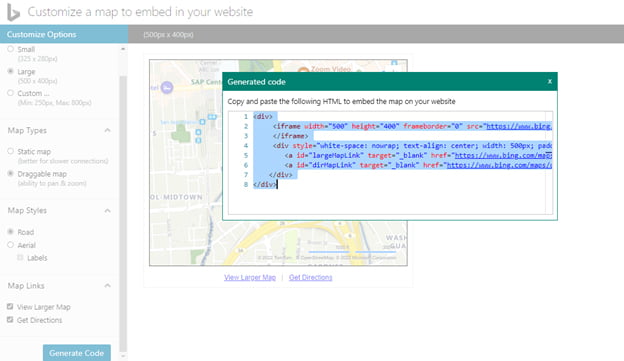Toggle the Labels checkbox
This screenshot has width=624, height=361.
click(x=20, y=258)
